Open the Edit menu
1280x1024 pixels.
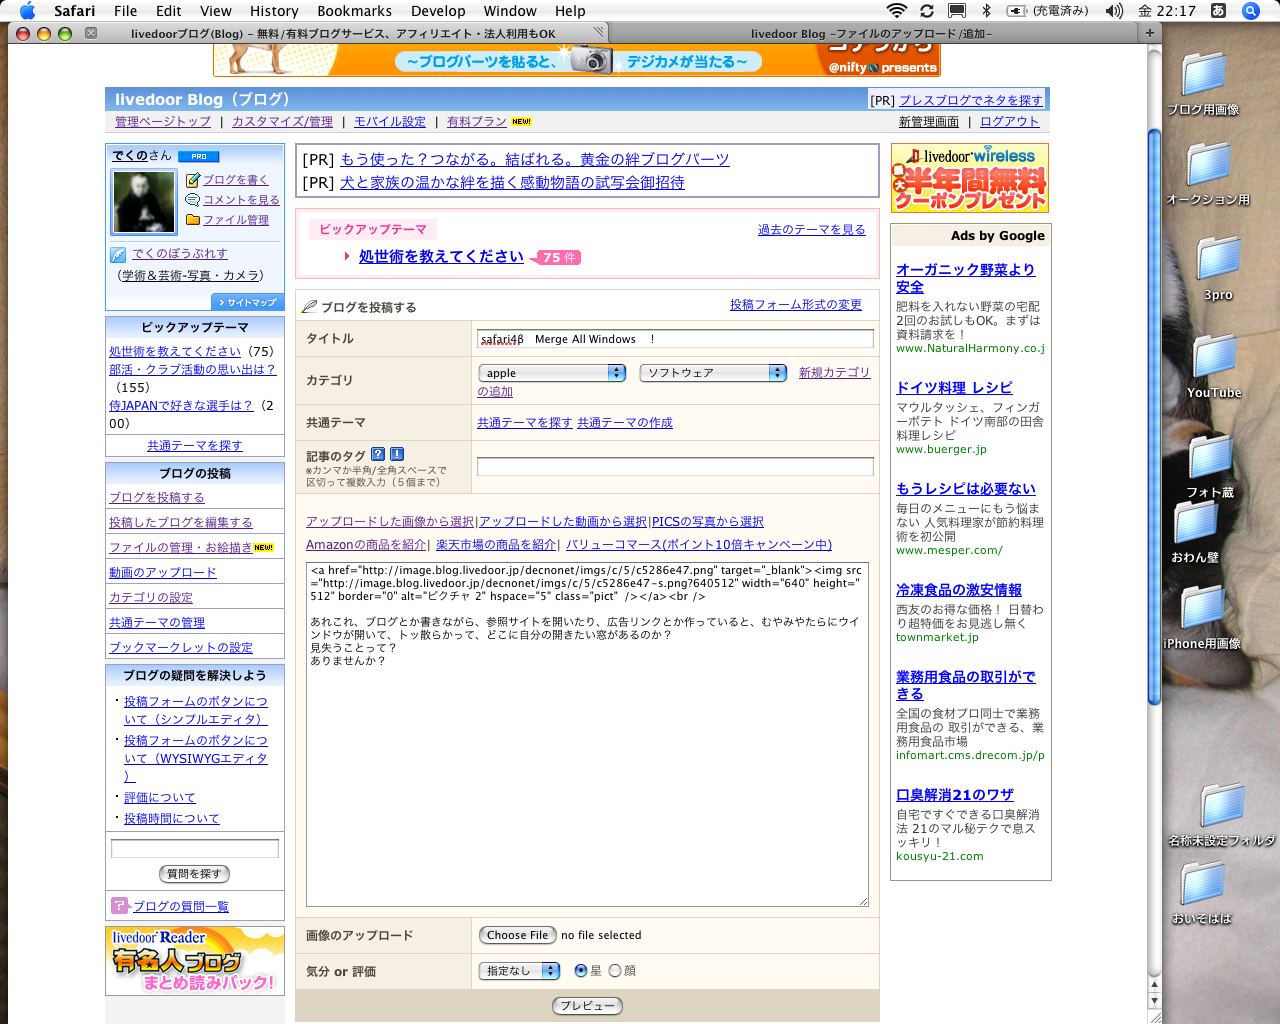click(x=169, y=11)
